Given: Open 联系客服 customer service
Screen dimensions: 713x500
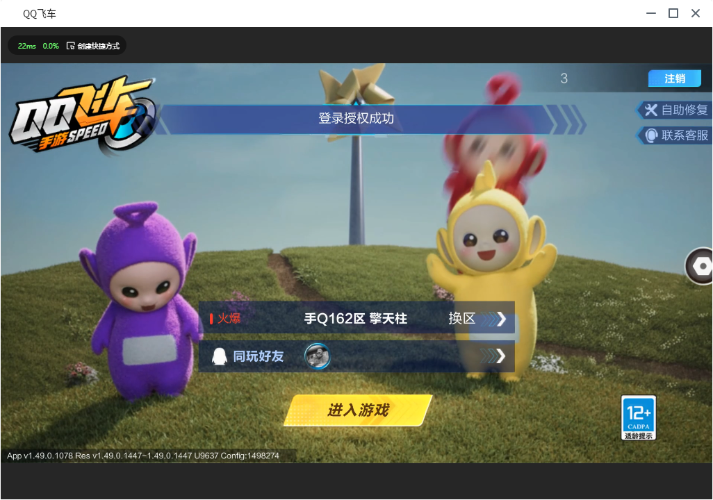Looking at the screenshot, I should 674,135.
